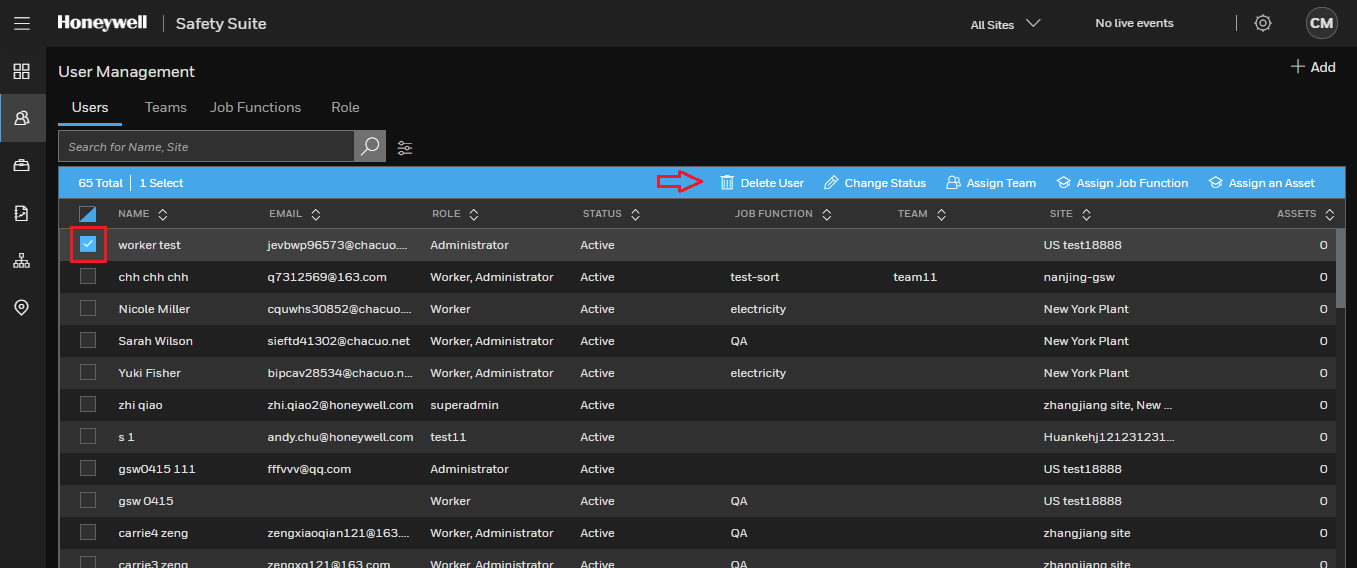This screenshot has width=1357, height=568.
Task: Check the chh chh chh row checkbox
Action: (88, 276)
